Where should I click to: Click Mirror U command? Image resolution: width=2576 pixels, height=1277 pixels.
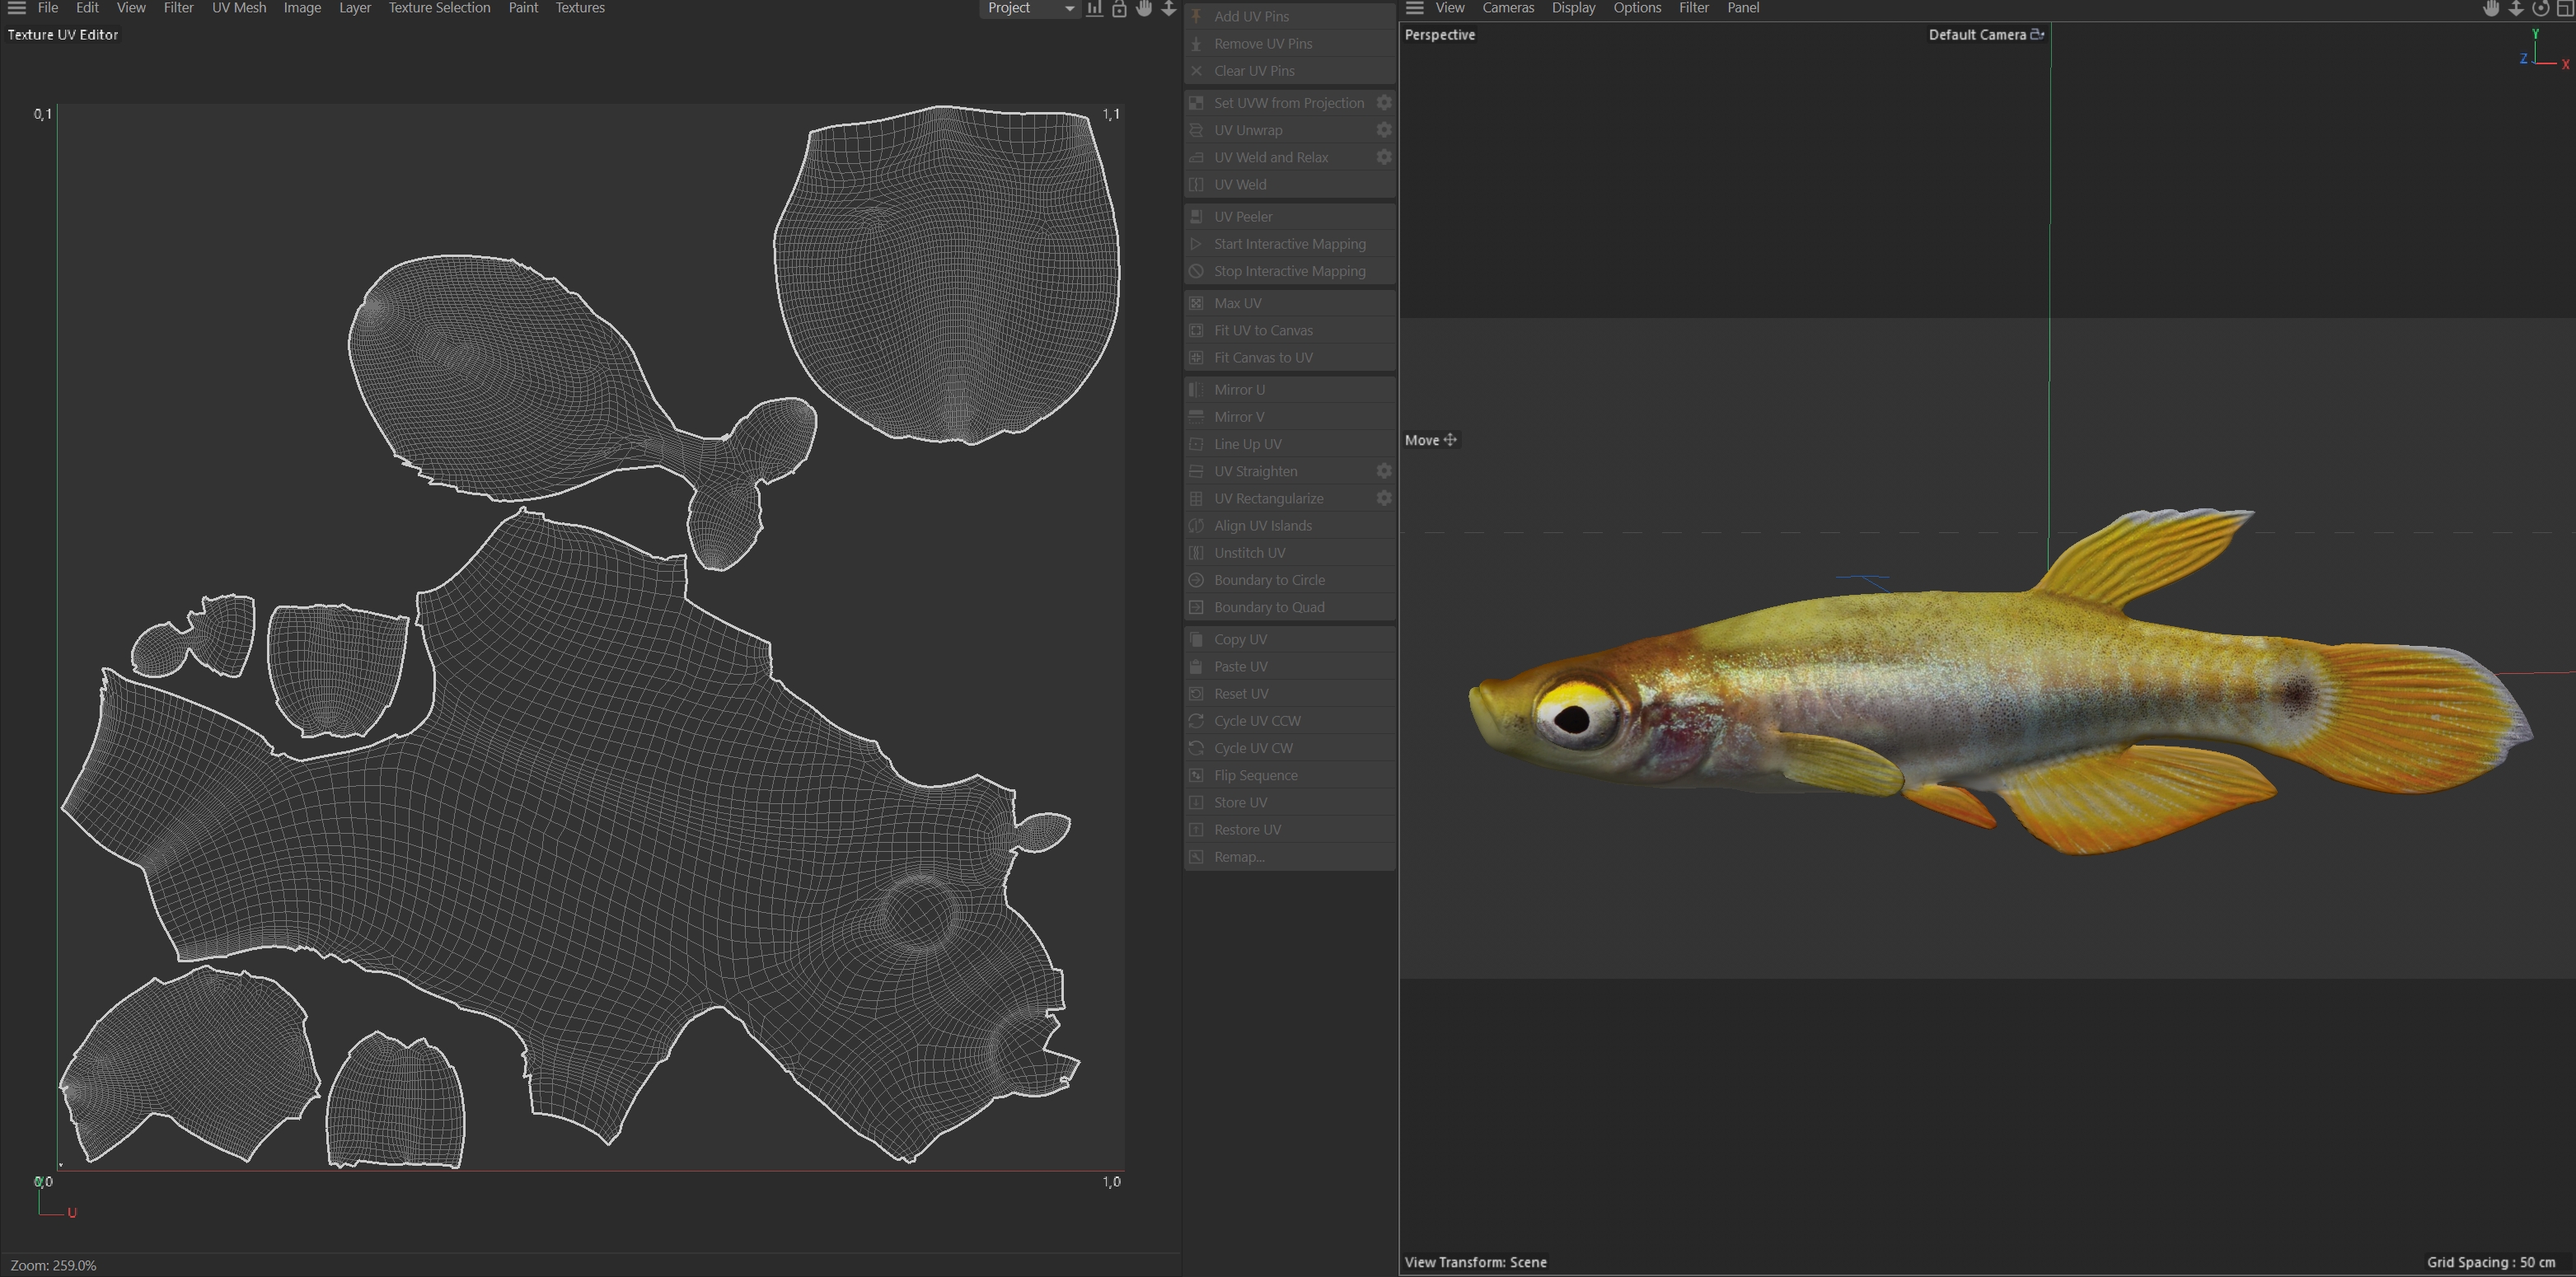[x=1239, y=389]
